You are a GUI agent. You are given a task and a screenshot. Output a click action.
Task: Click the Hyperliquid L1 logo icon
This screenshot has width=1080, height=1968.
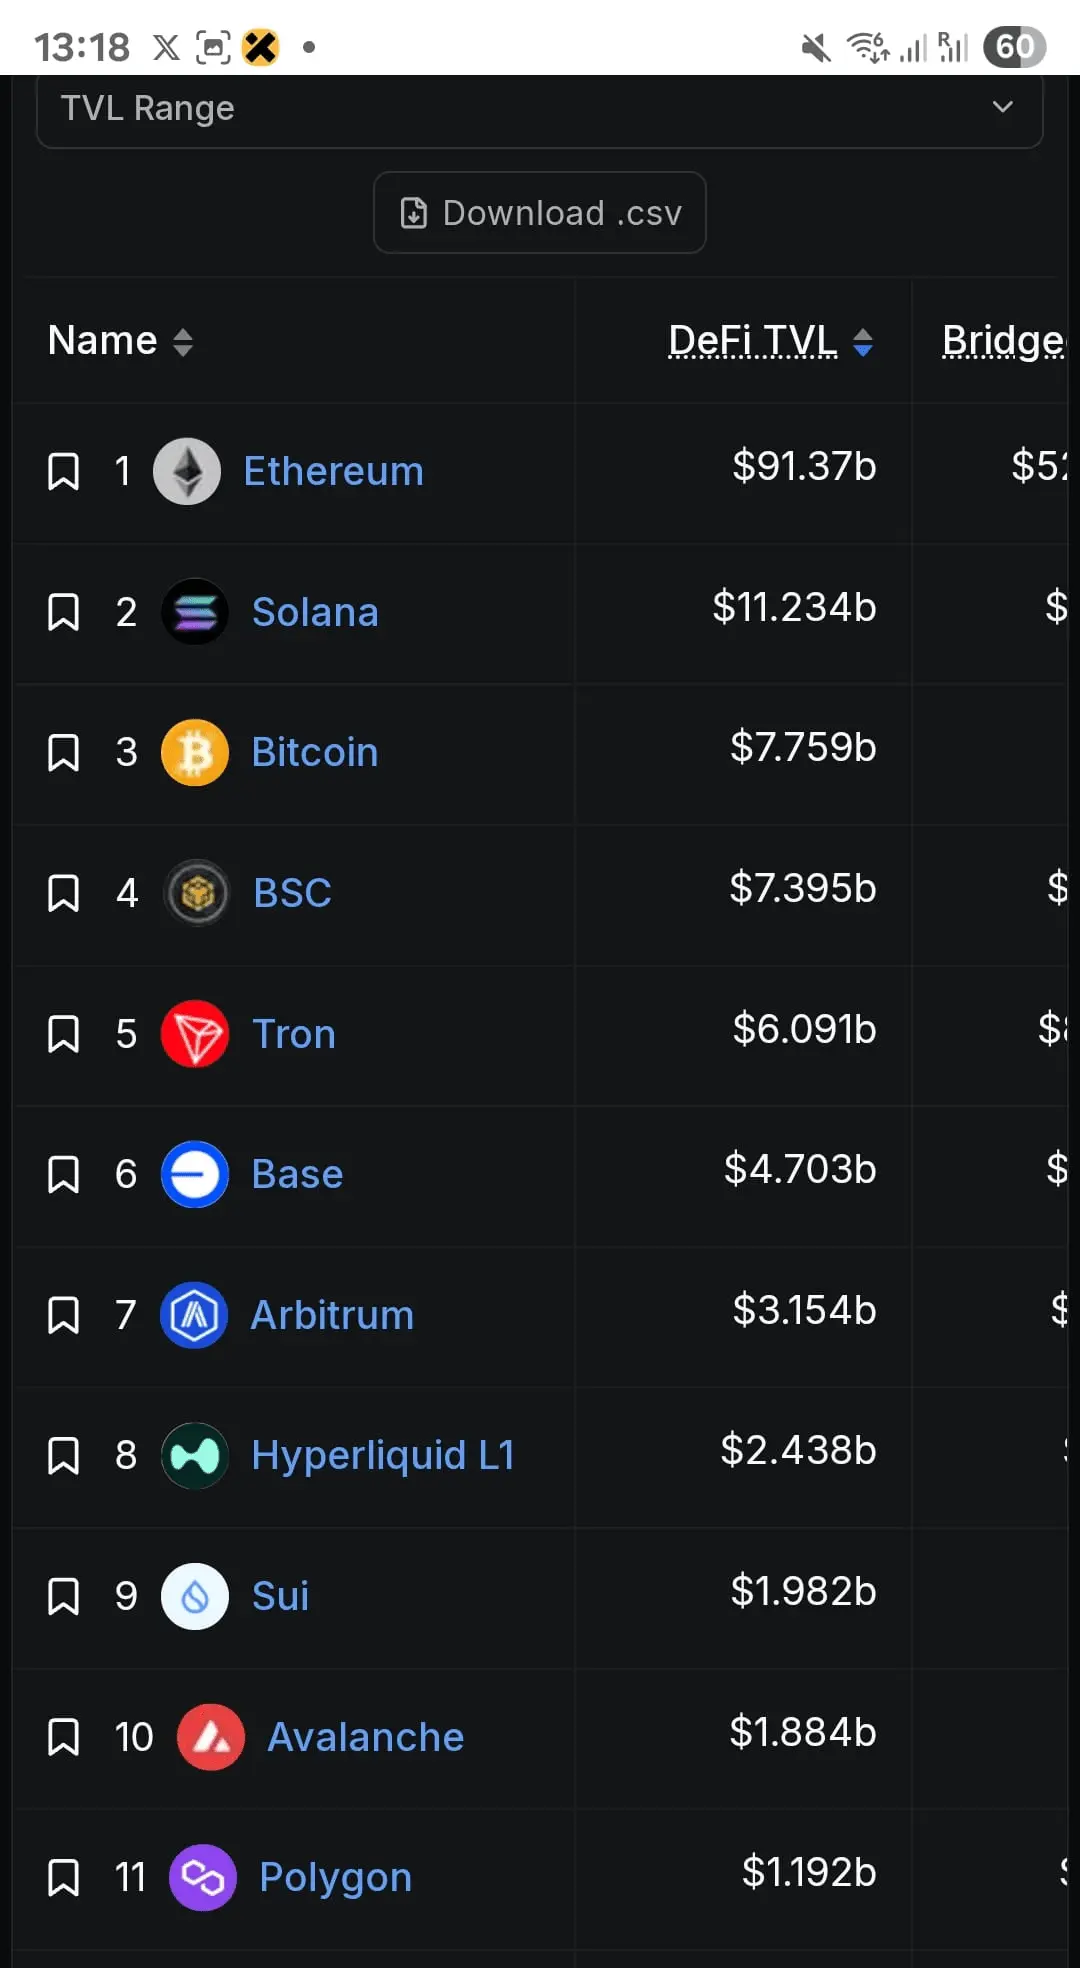point(195,1456)
